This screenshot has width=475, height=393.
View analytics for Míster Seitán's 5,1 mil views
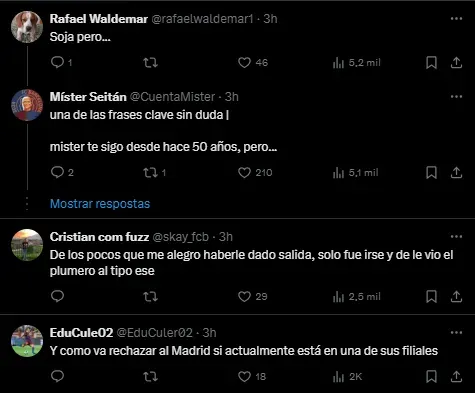(355, 173)
